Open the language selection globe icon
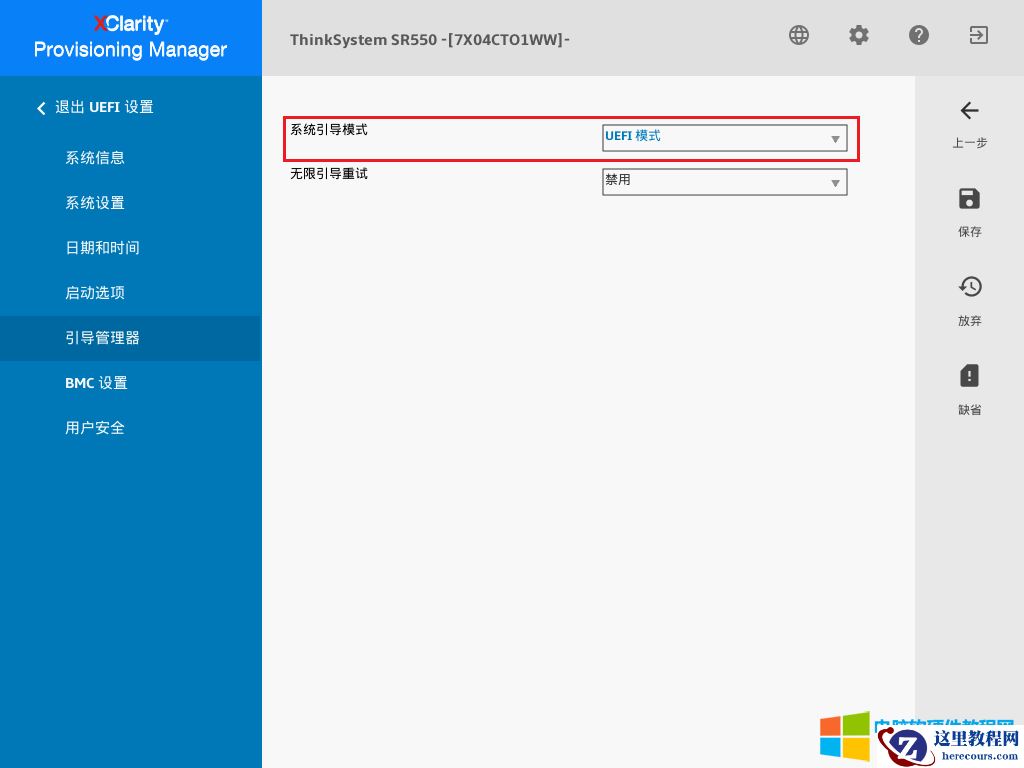The image size is (1024, 768). (798, 35)
